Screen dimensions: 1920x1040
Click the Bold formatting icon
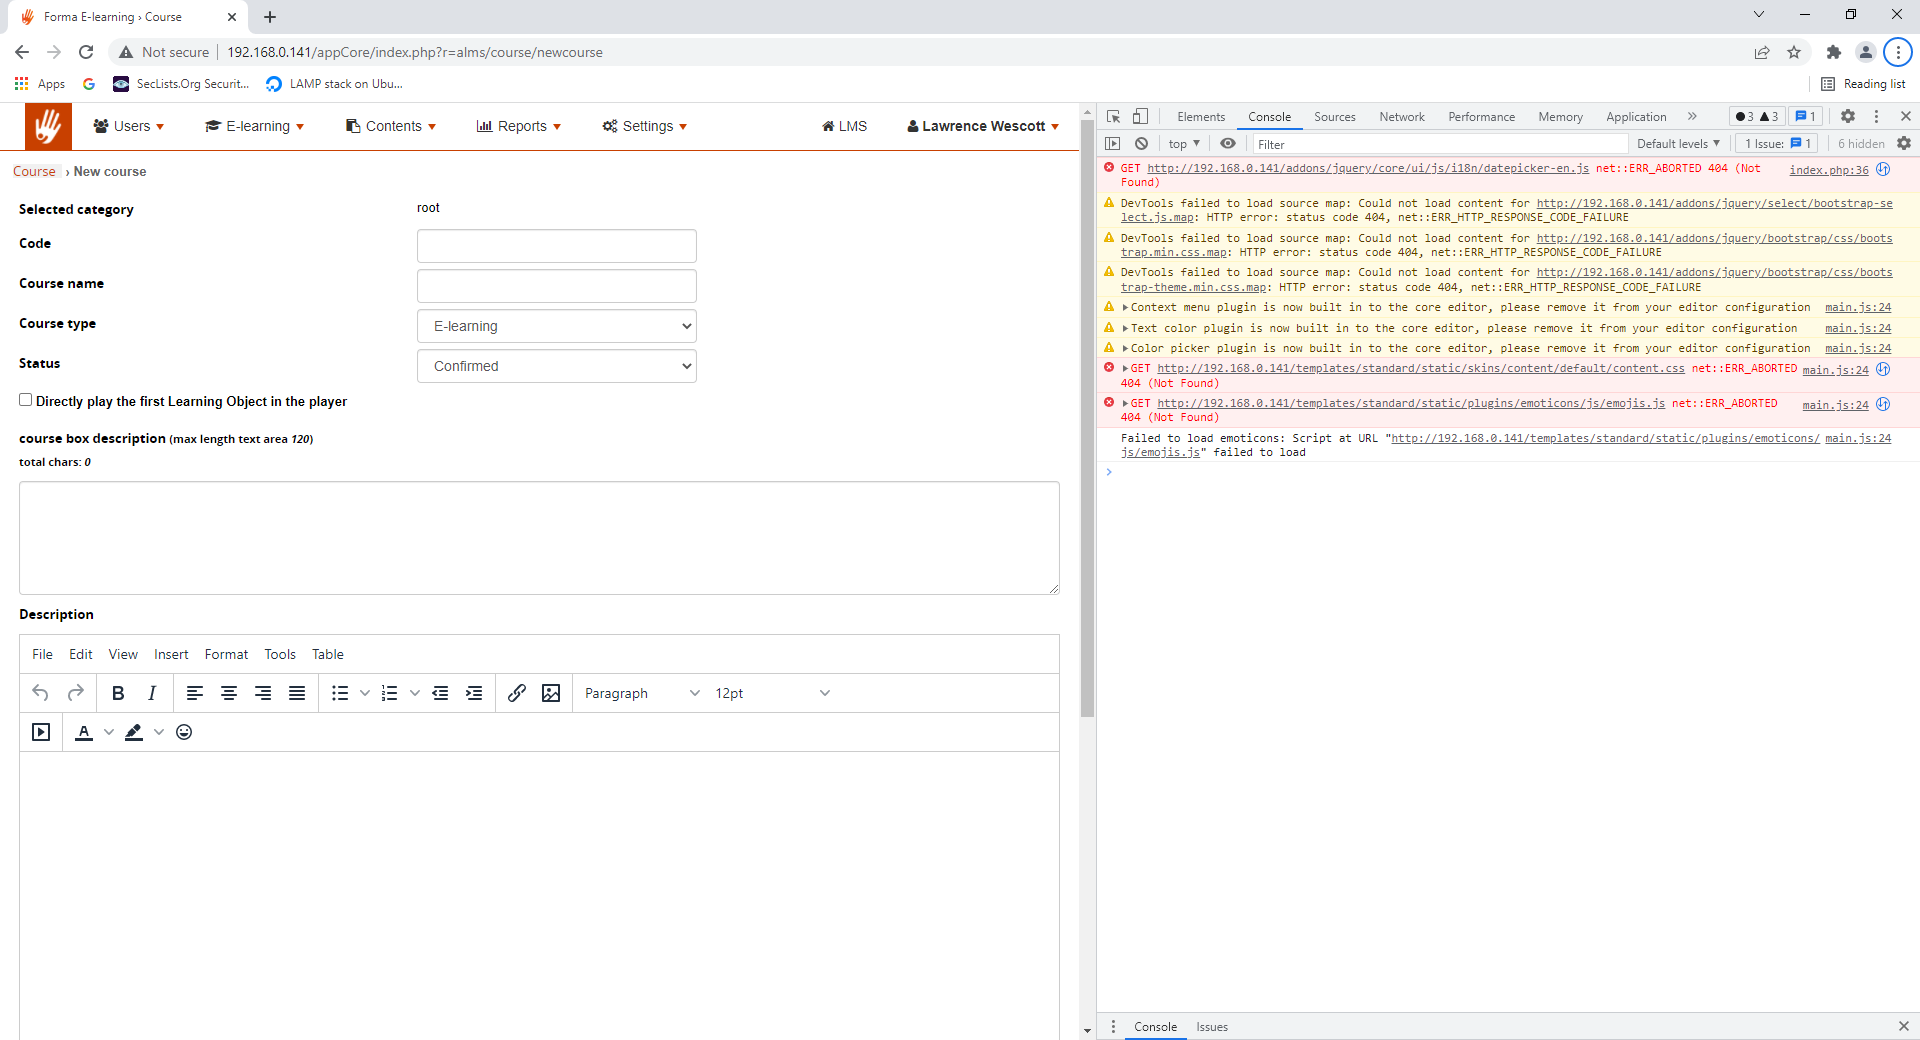[x=118, y=693]
